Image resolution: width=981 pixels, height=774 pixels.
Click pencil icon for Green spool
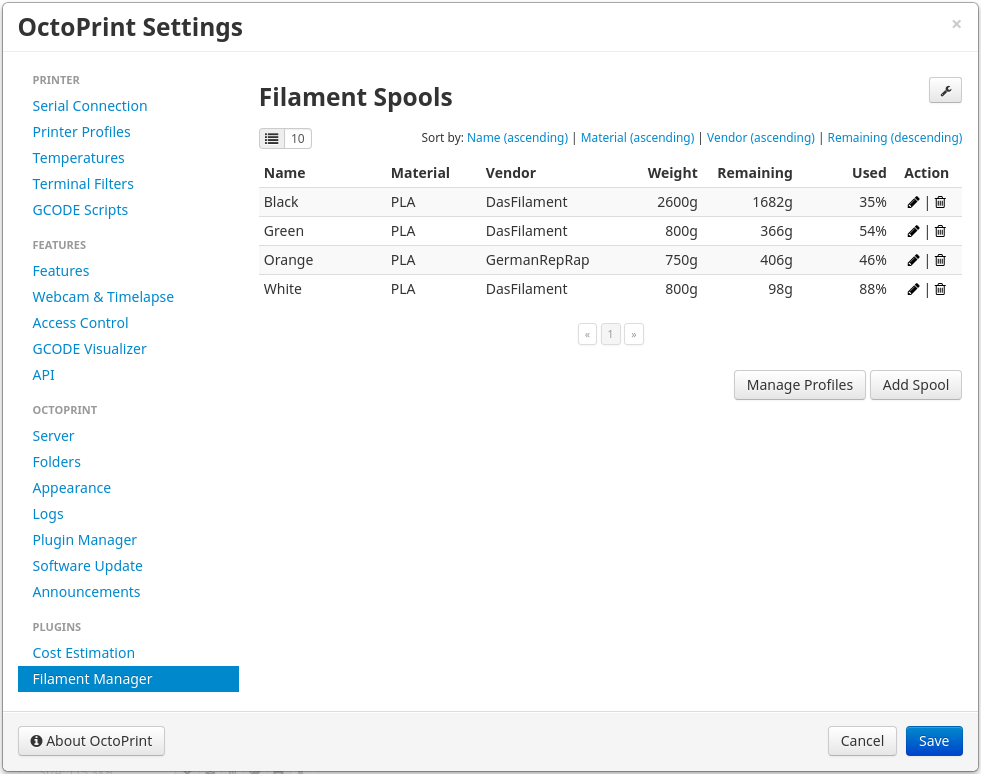pos(913,231)
